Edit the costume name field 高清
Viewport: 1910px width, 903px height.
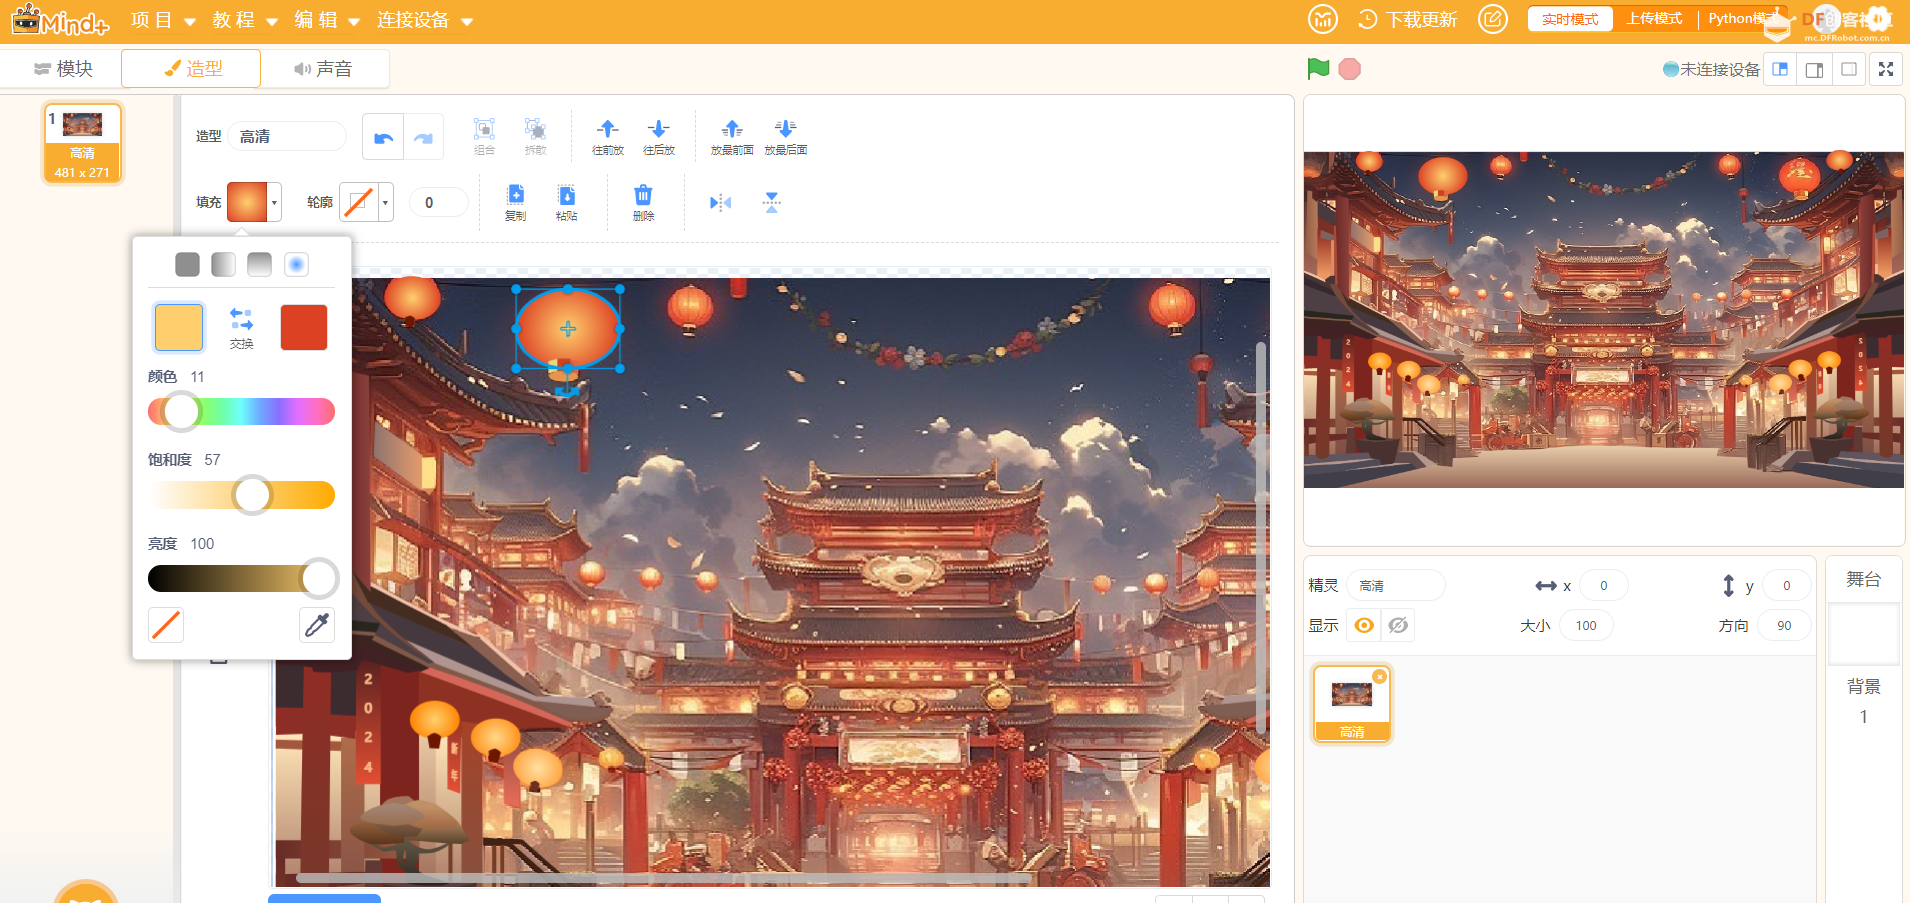tap(287, 136)
